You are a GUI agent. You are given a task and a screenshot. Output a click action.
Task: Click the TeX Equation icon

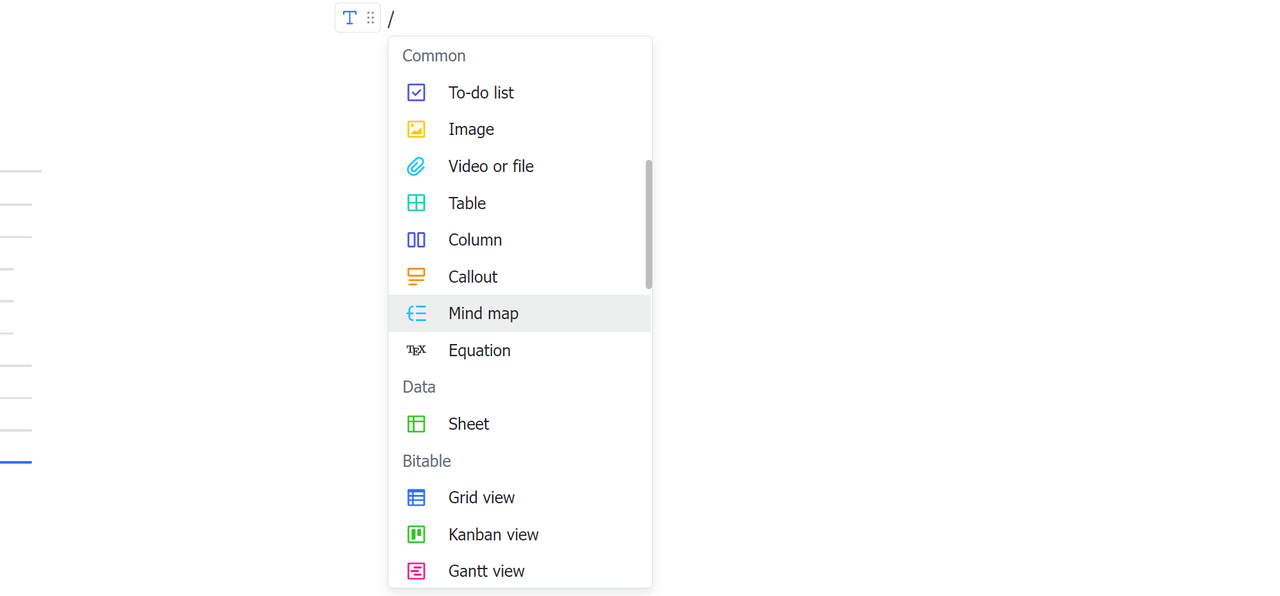point(416,350)
